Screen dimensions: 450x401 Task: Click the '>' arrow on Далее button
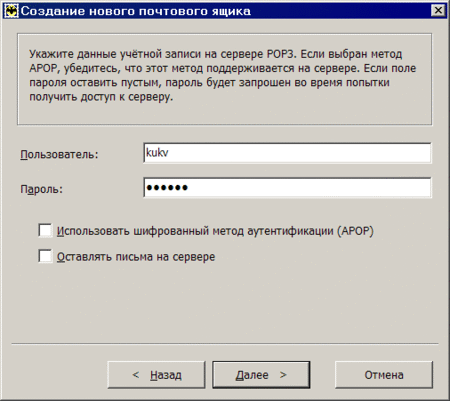click(x=283, y=375)
